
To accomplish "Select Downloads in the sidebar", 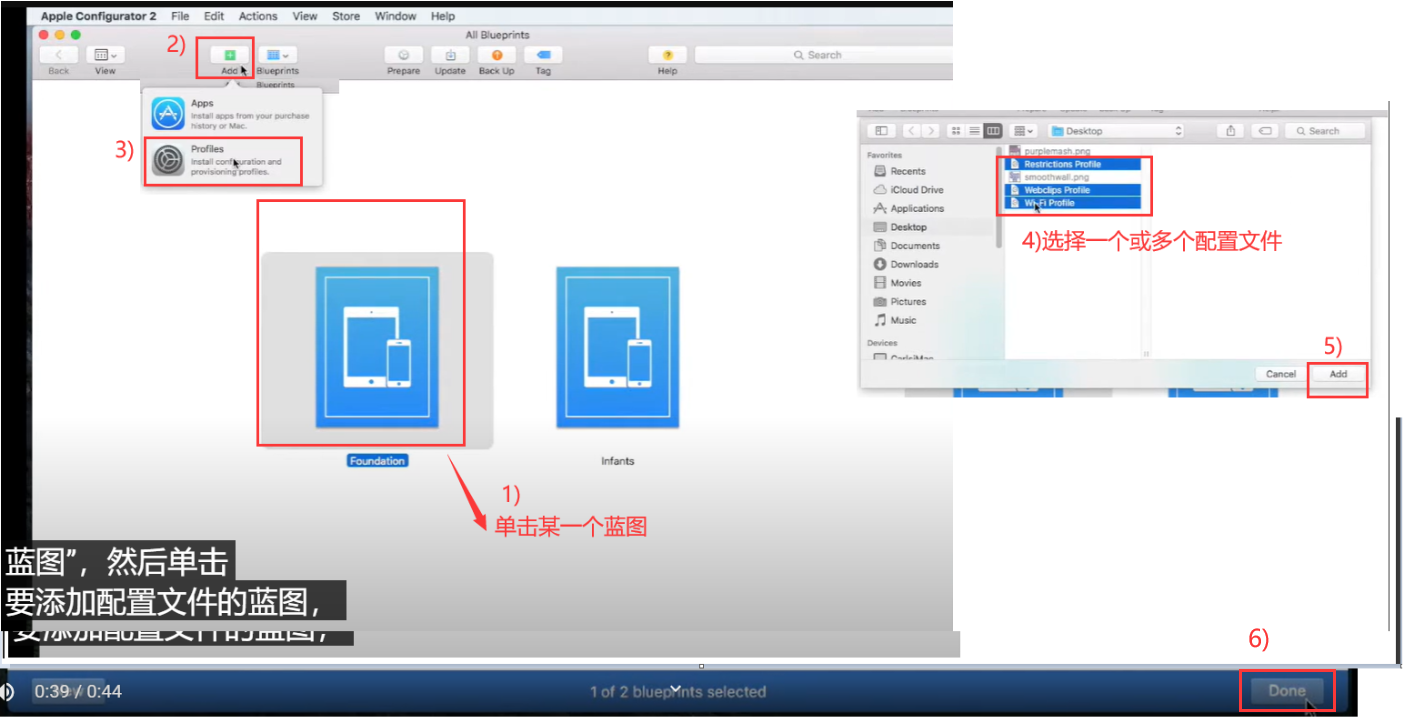I will pos(906,264).
